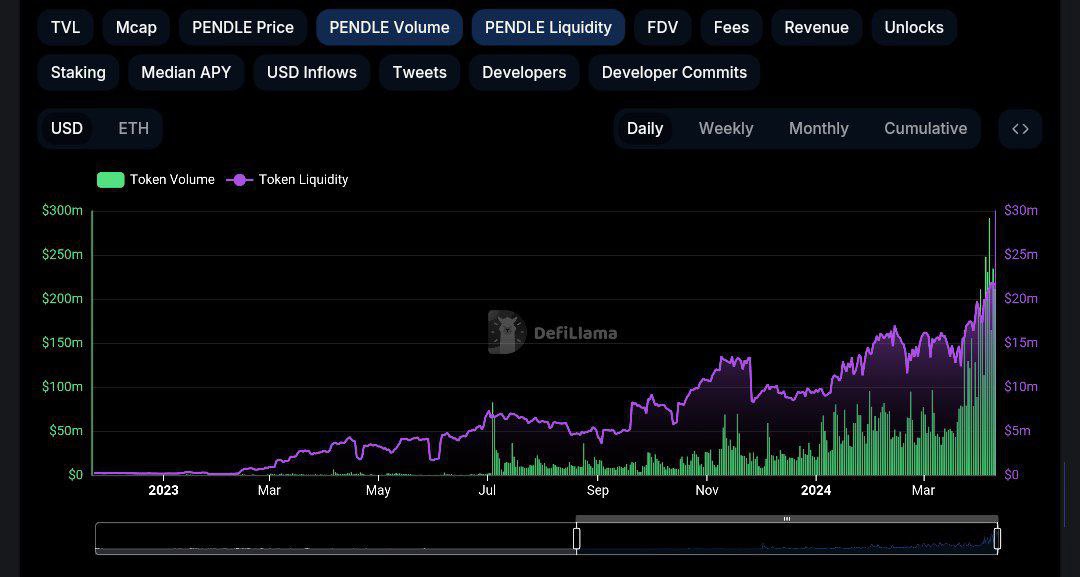
Task: Switch denomination to ETH
Action: pos(134,129)
